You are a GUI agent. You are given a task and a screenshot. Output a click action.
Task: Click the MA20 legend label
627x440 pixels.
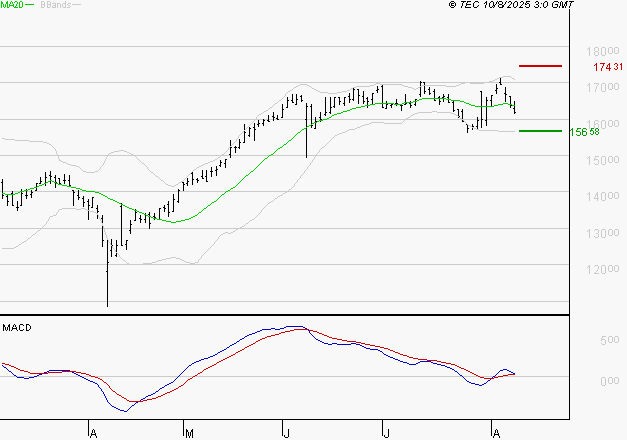12,5
